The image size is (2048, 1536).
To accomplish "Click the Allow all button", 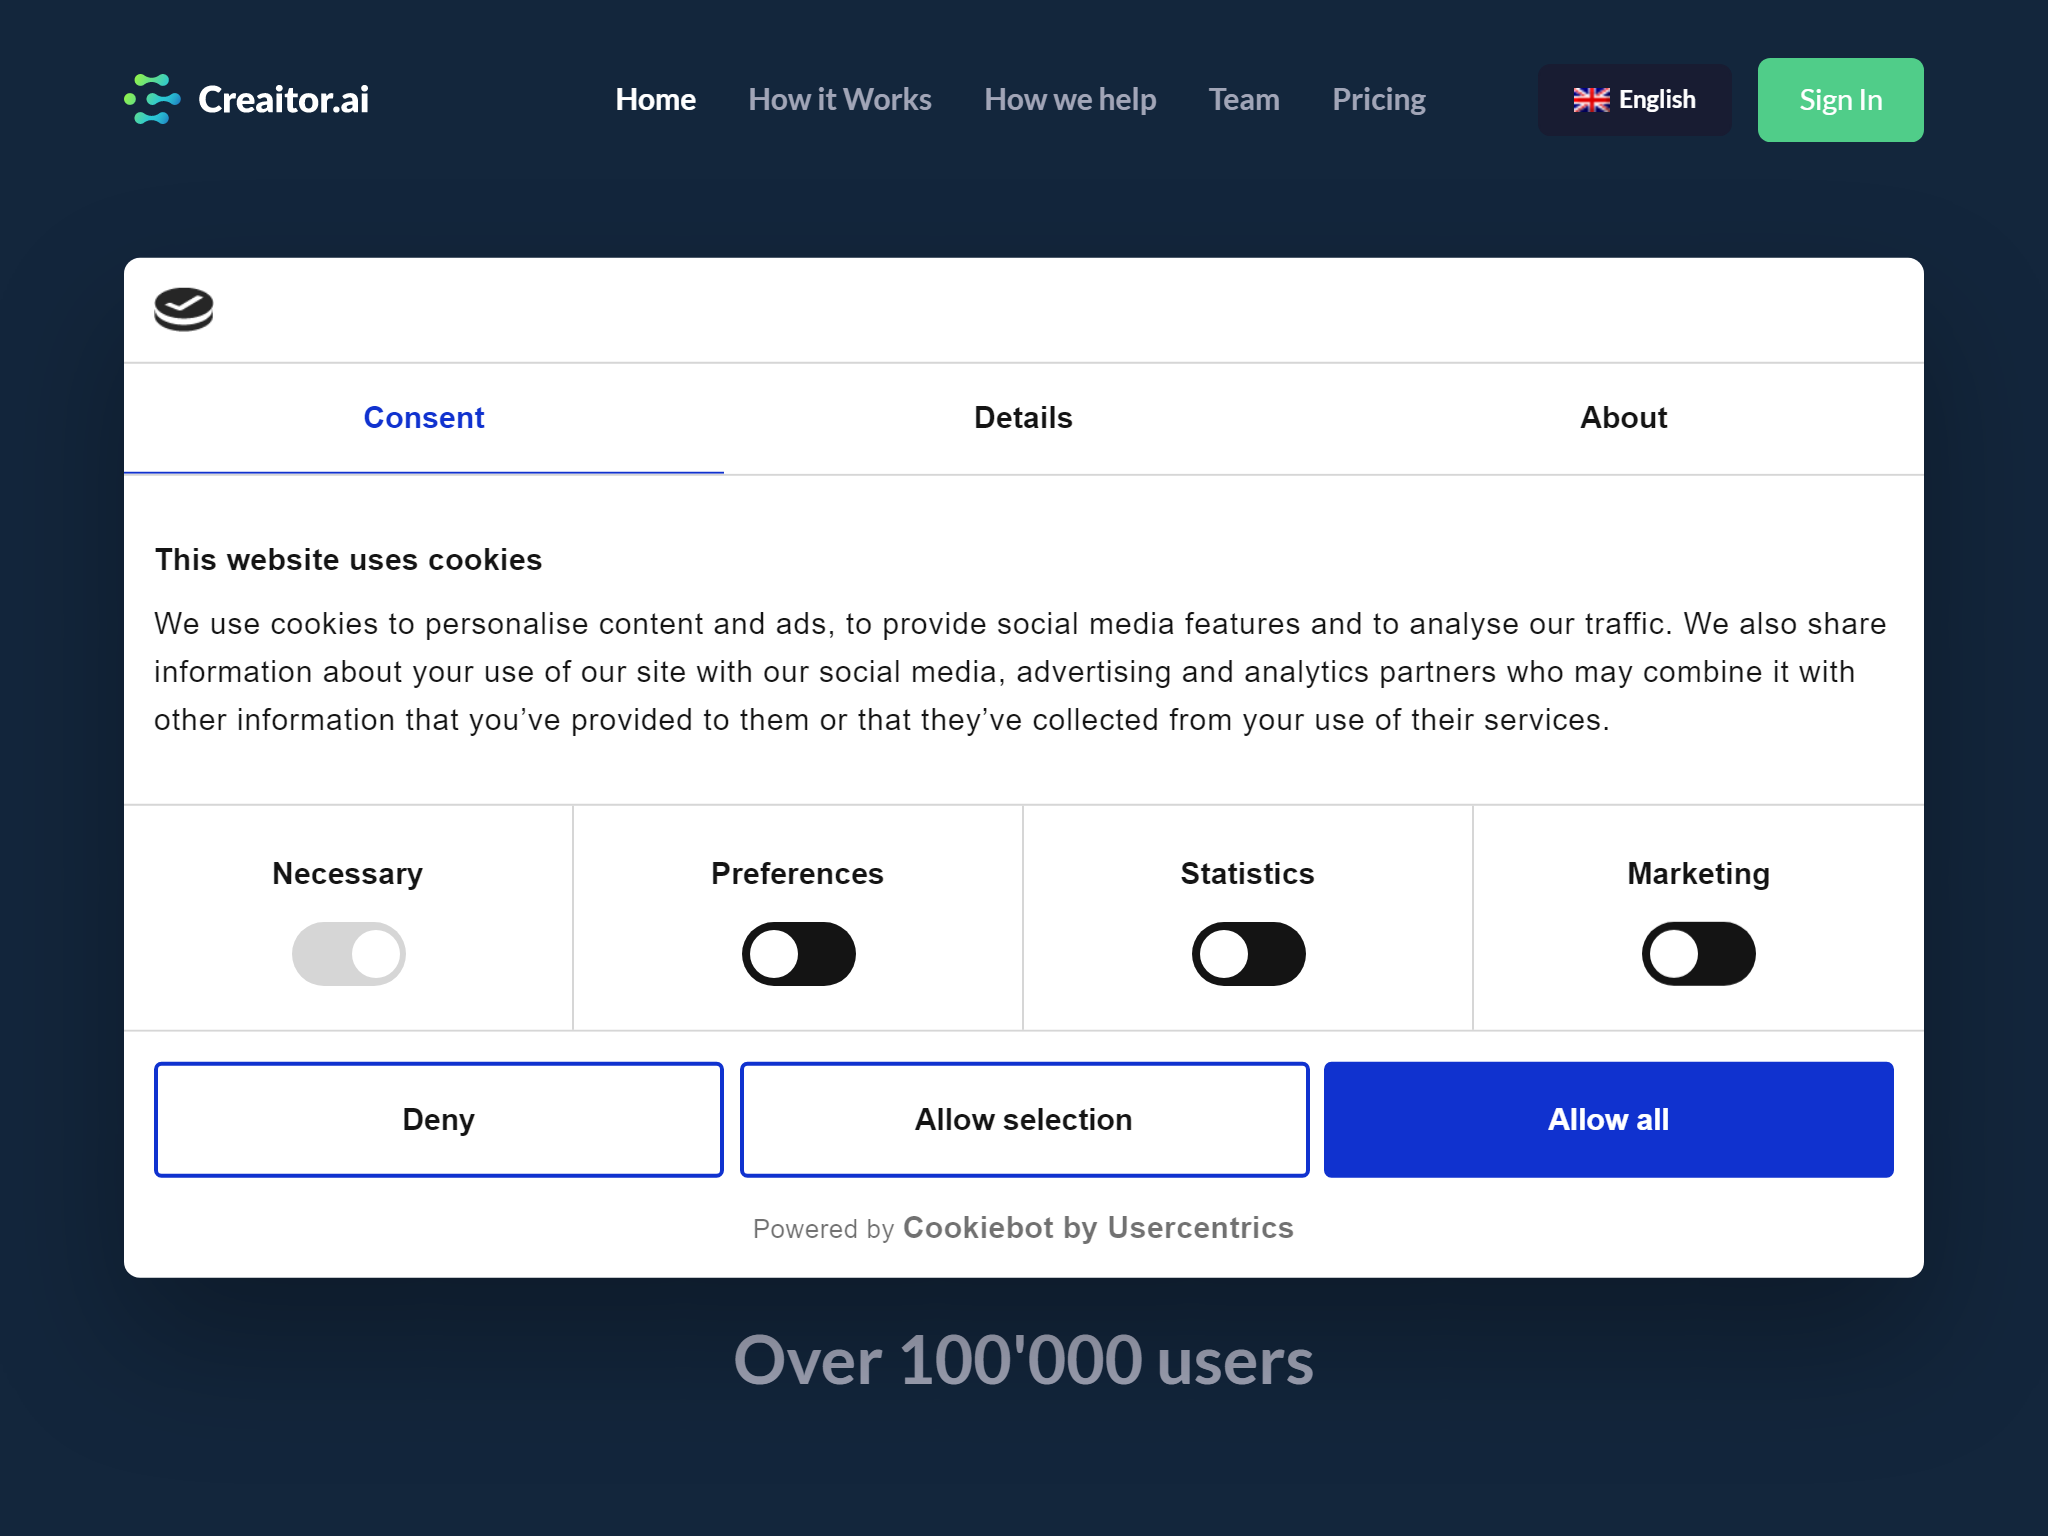I will click(x=1607, y=1118).
